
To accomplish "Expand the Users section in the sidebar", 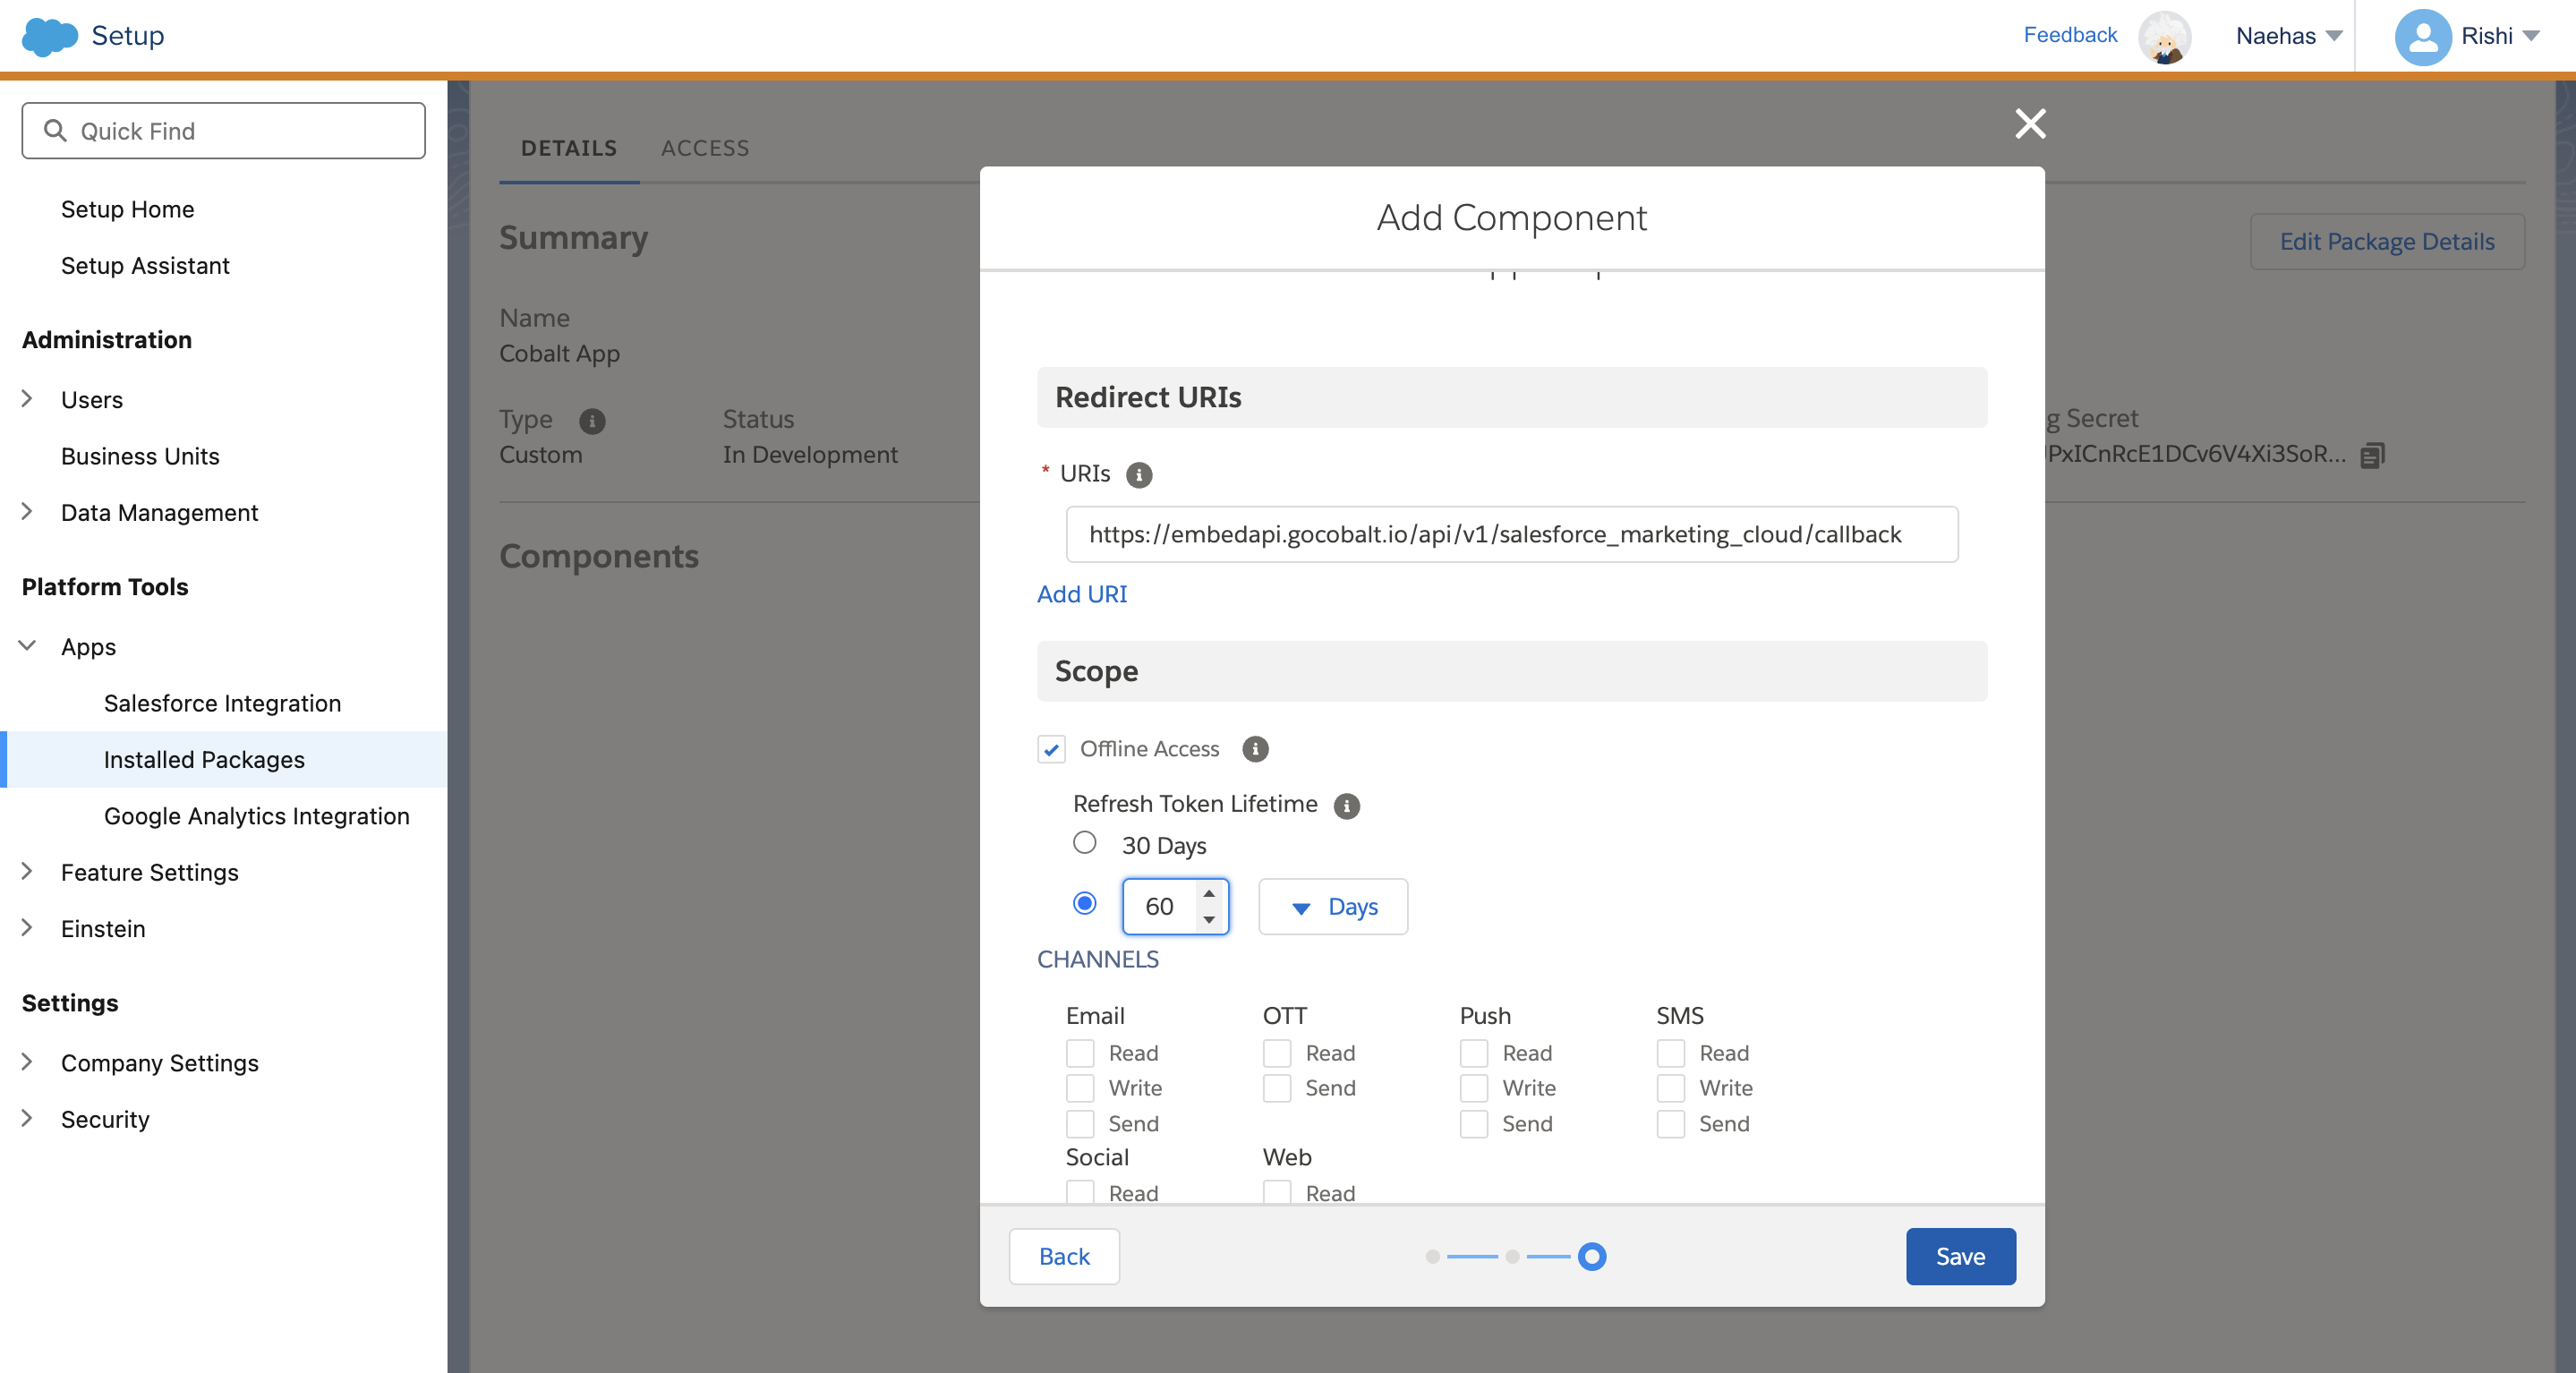I will pos(27,398).
